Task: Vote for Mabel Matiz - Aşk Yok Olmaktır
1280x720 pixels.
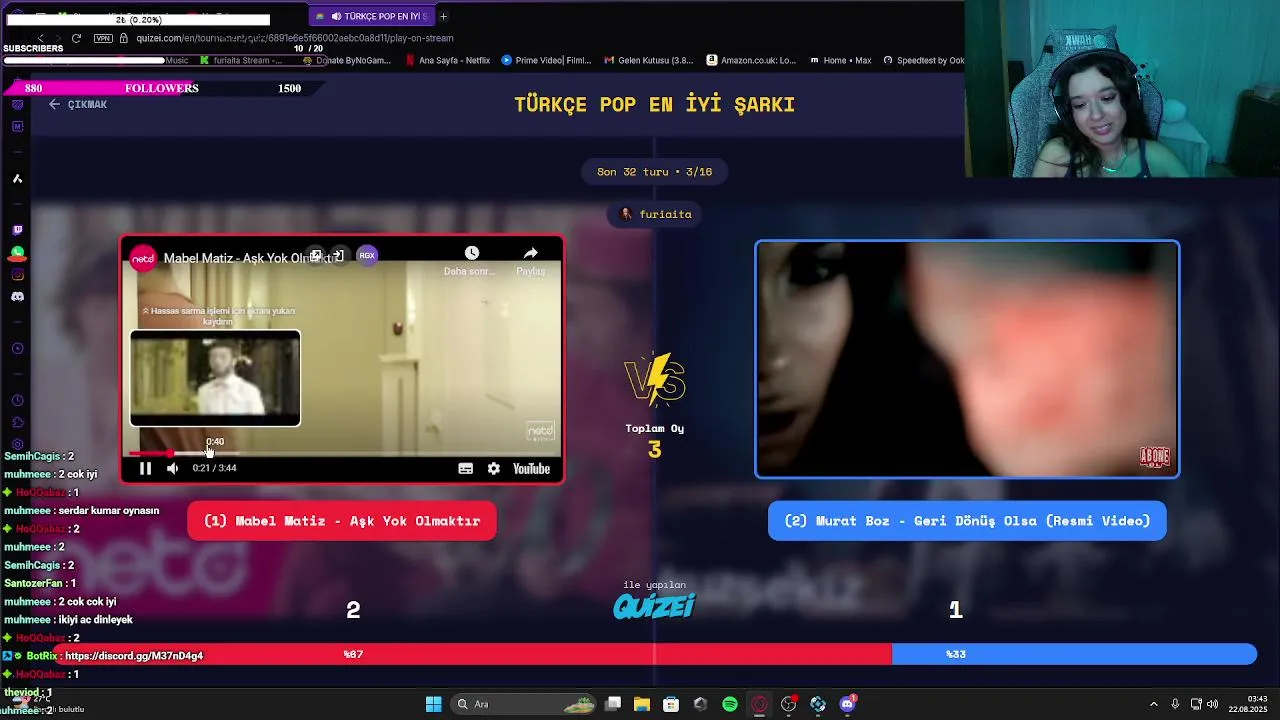Action: pyautogui.click(x=342, y=521)
